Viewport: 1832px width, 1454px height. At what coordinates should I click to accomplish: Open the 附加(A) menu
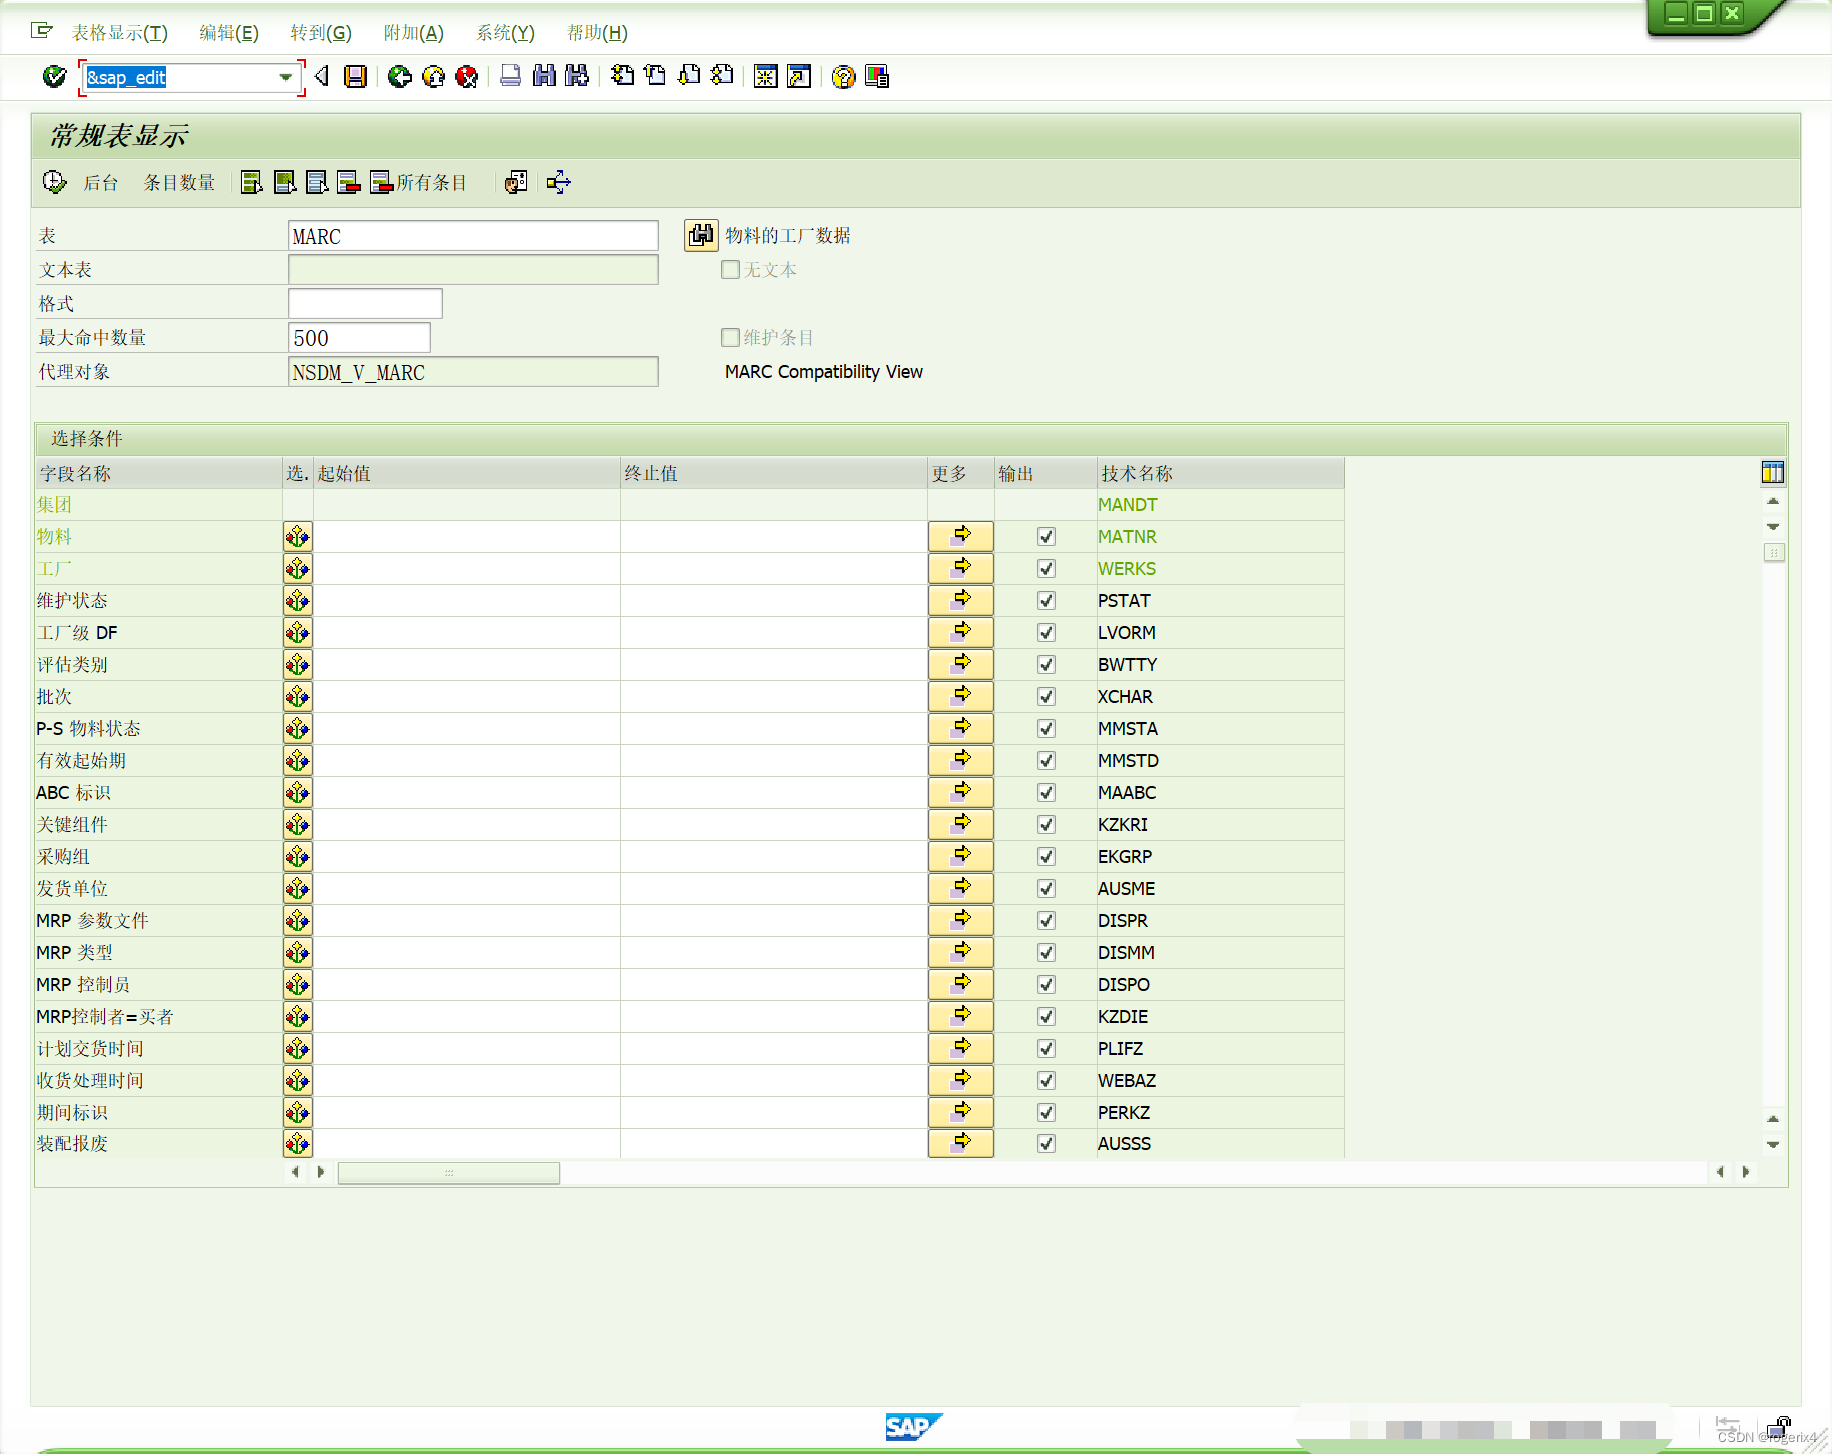tap(413, 33)
